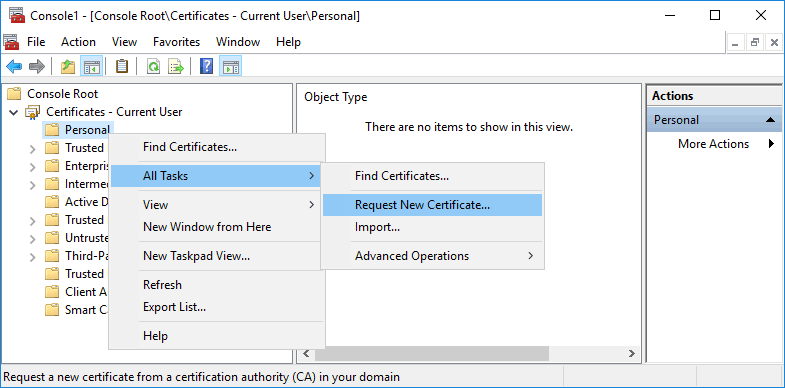785x388 pixels.
Task: Choose Request New Certificate
Action: pos(432,205)
